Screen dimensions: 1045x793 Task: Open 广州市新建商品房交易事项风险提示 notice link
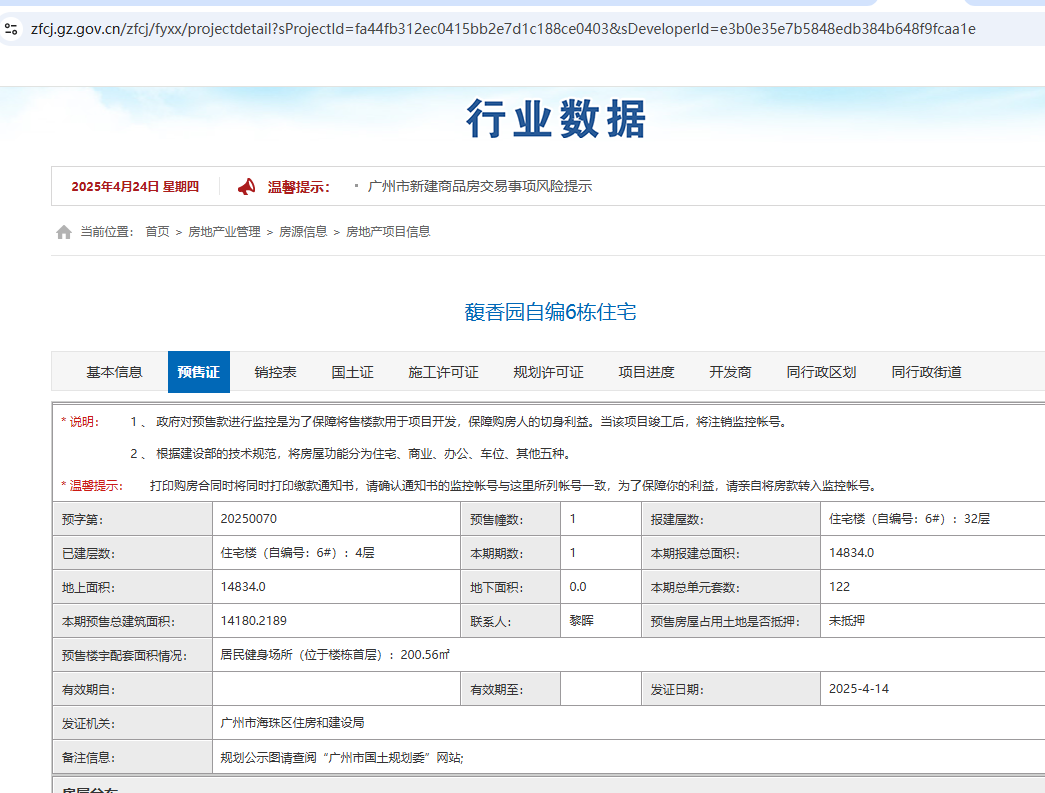tap(480, 186)
